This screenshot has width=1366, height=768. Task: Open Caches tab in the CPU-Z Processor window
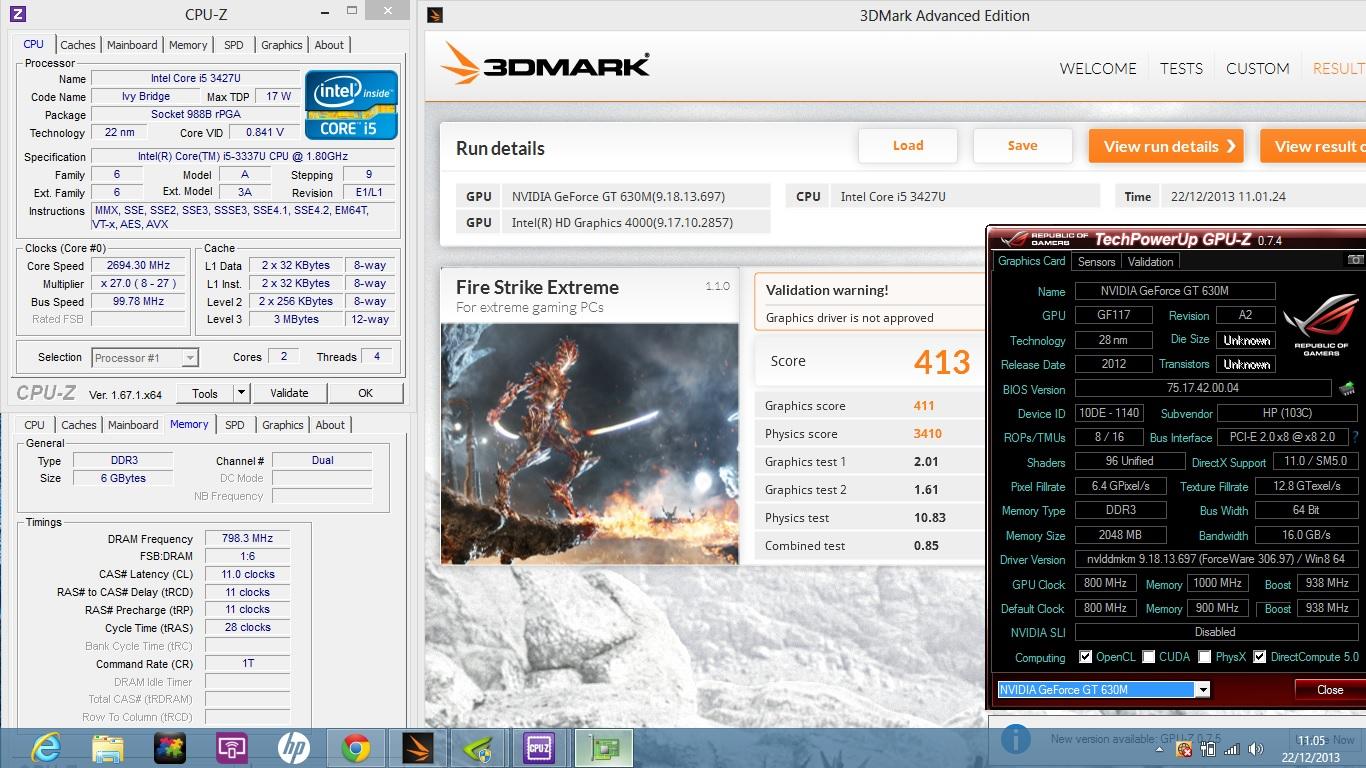coord(77,45)
